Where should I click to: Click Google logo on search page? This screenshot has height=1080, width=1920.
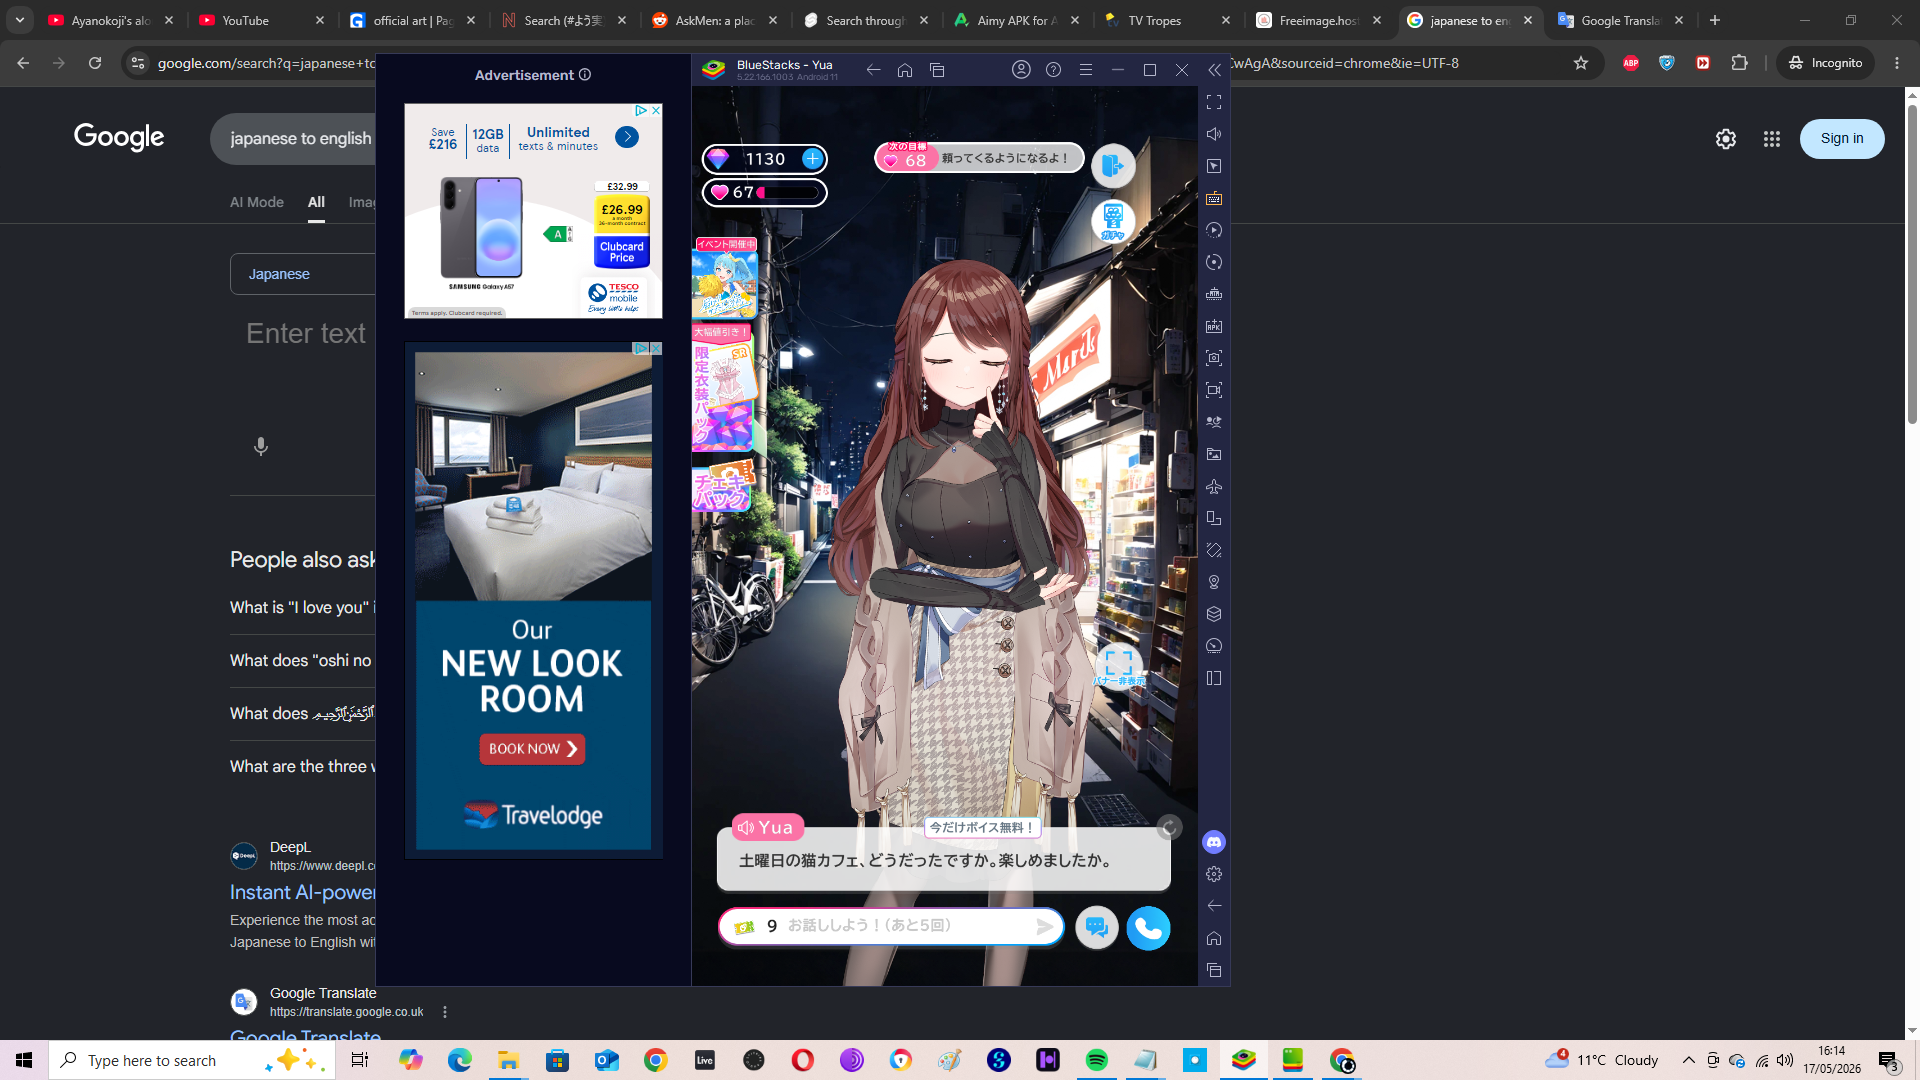click(x=119, y=138)
